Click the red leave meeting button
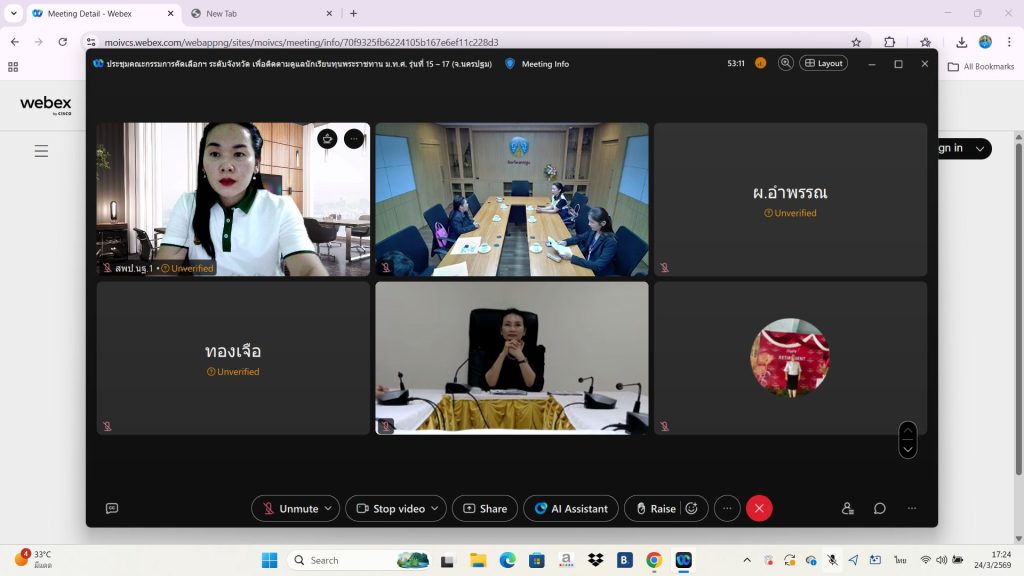 click(759, 508)
